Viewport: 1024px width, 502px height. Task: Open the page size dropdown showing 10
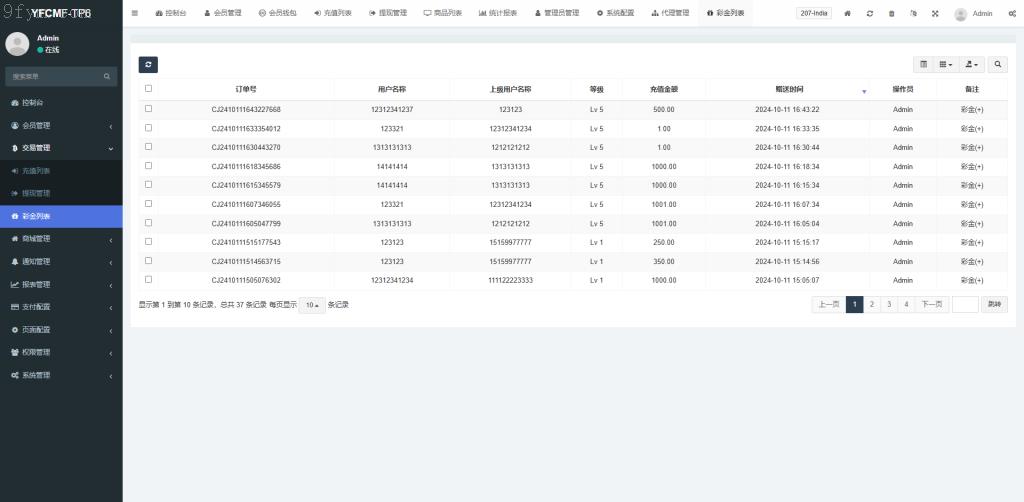click(312, 305)
